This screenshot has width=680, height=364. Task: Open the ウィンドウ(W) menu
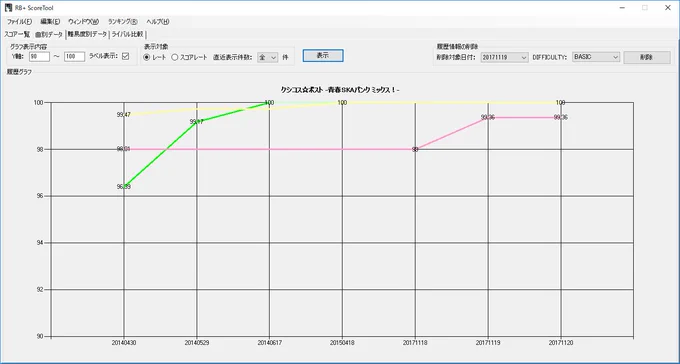coord(83,22)
